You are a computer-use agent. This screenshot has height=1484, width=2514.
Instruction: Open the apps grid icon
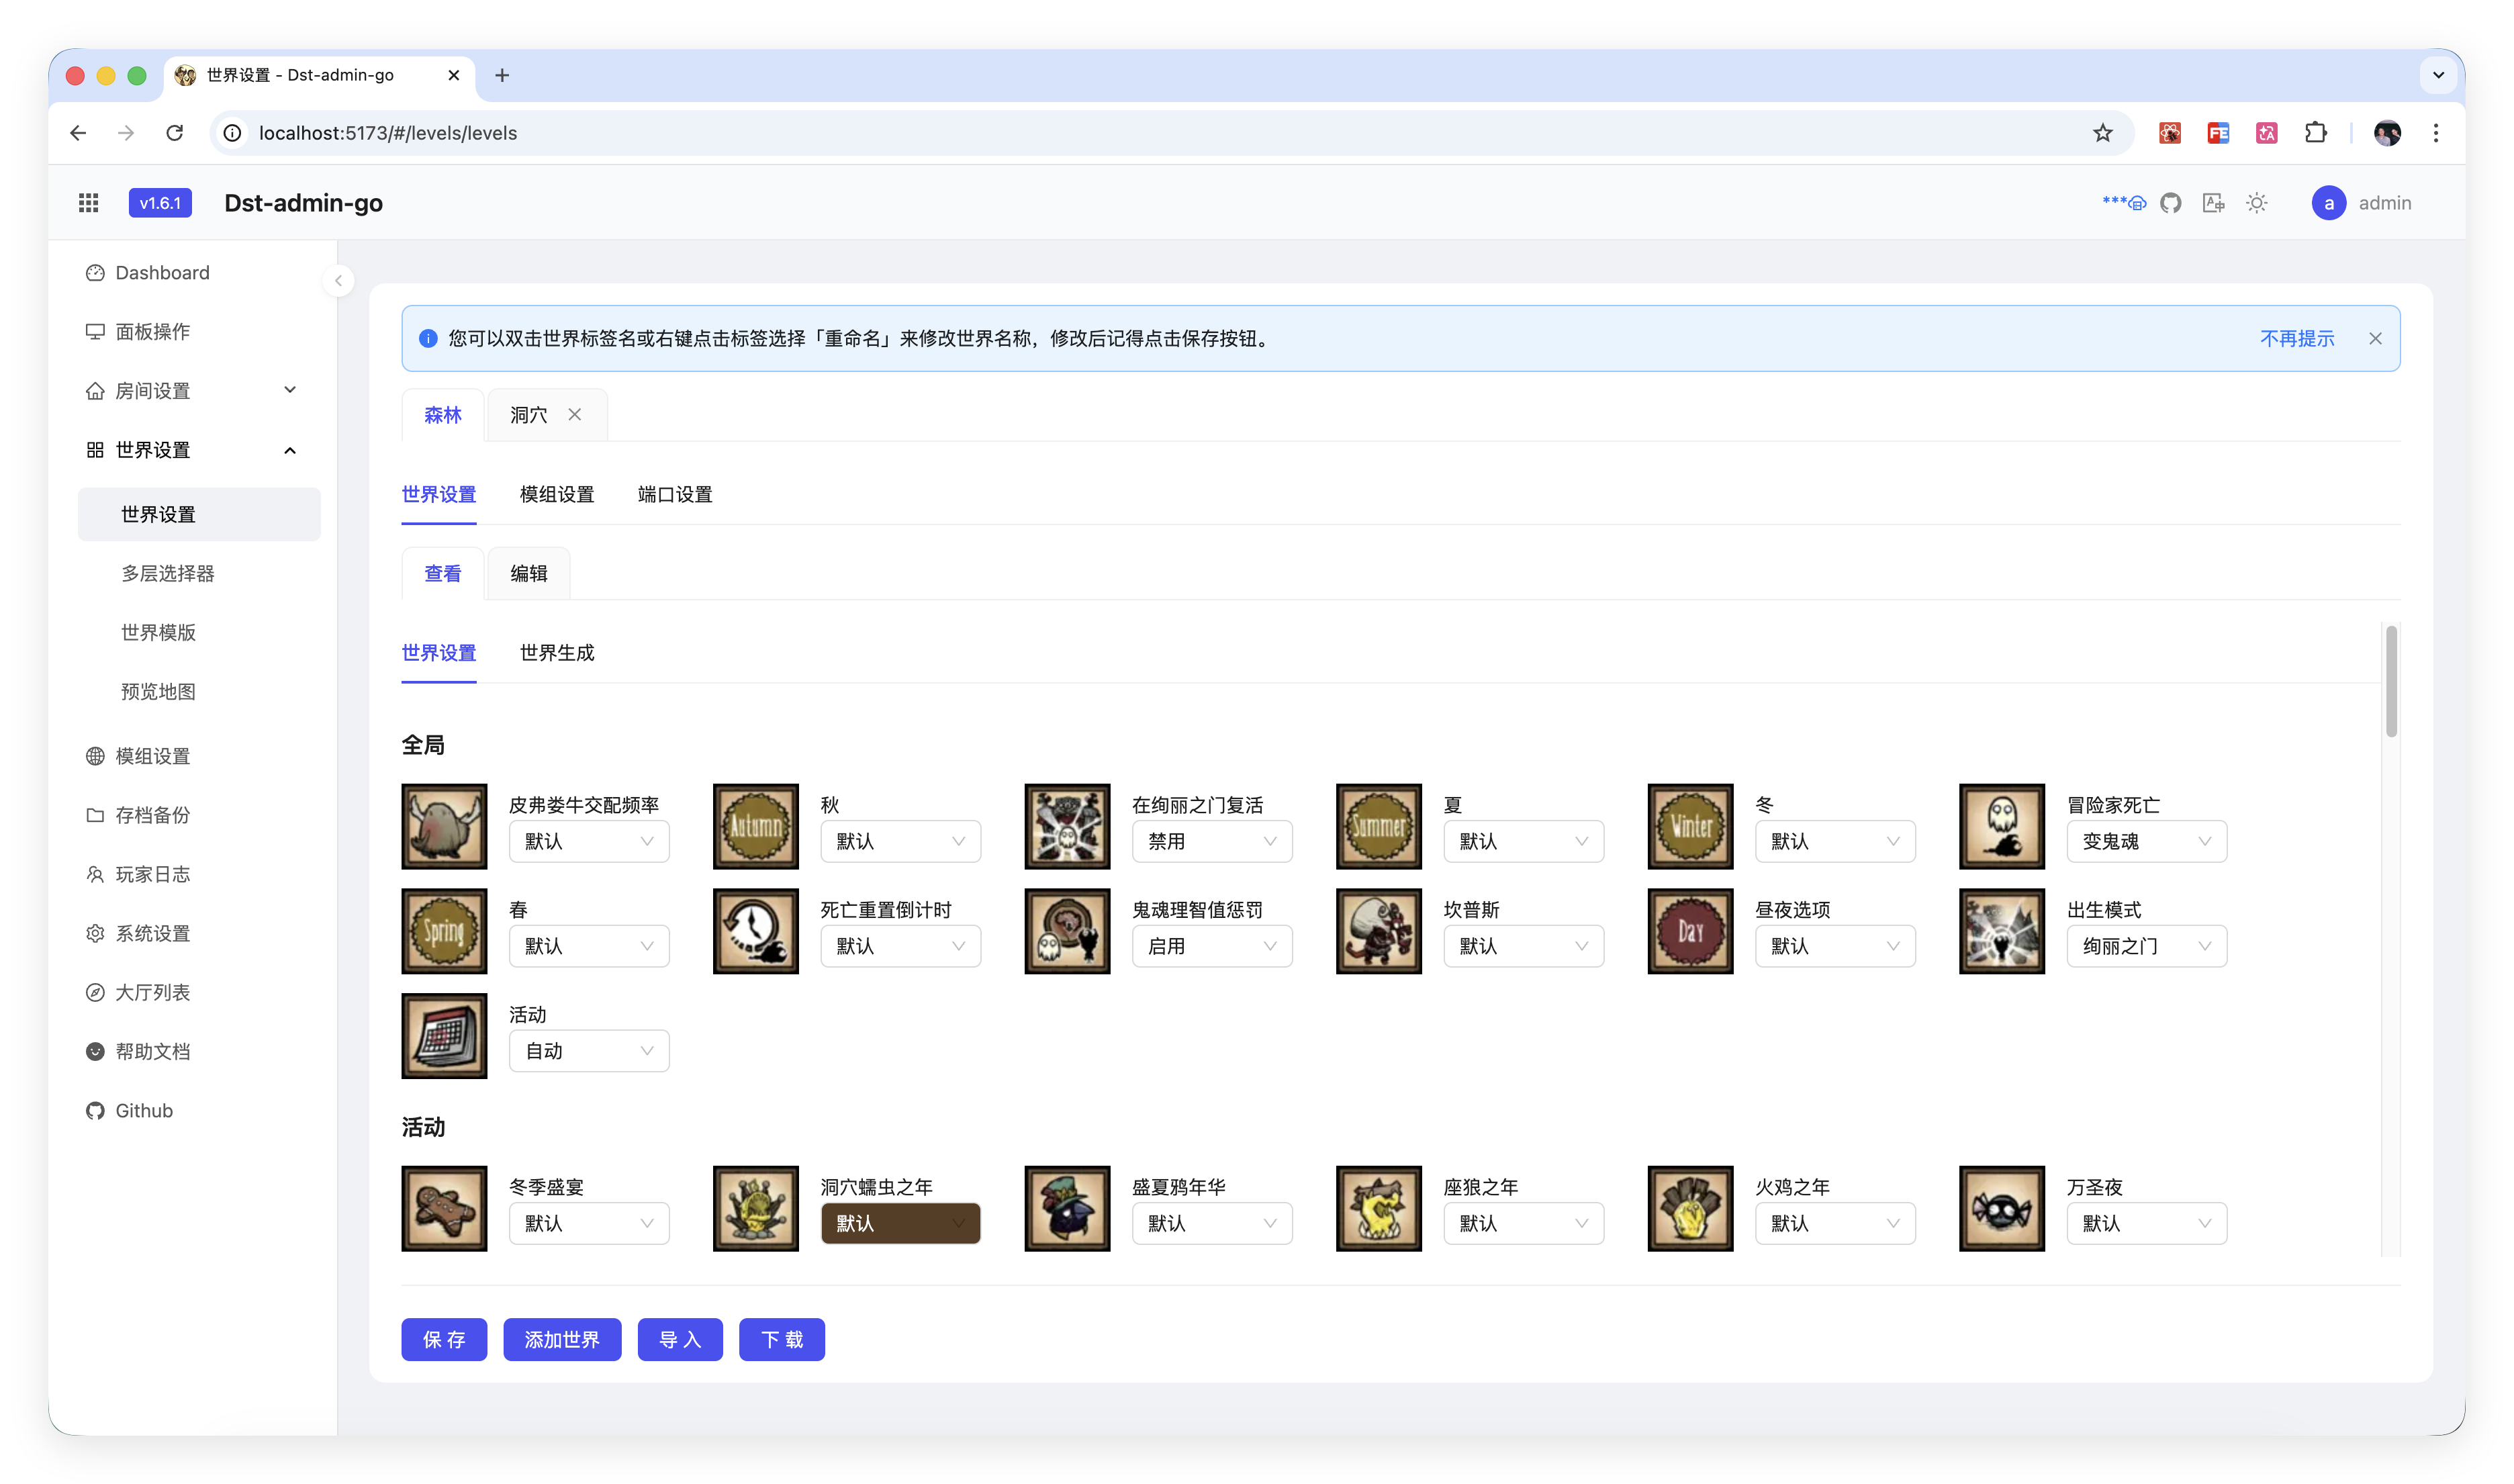(x=89, y=203)
